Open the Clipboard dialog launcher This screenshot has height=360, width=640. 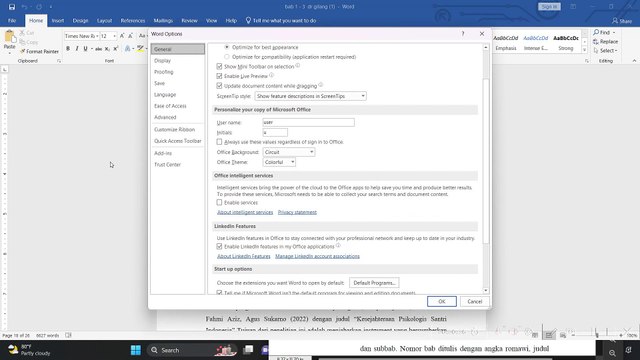59,61
